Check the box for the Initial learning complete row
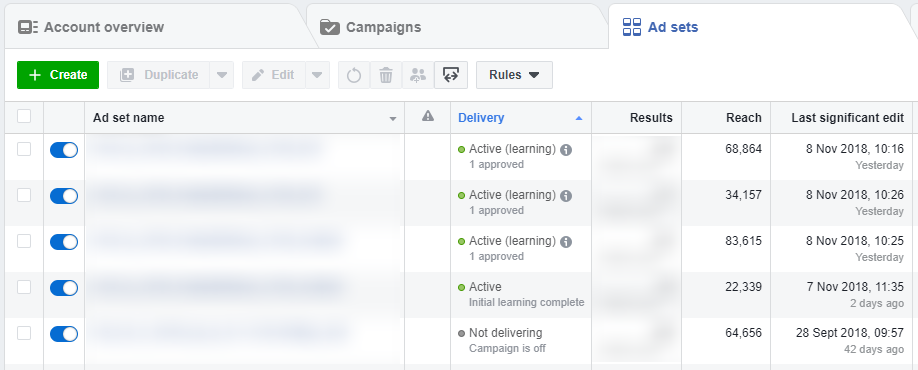 [24, 287]
